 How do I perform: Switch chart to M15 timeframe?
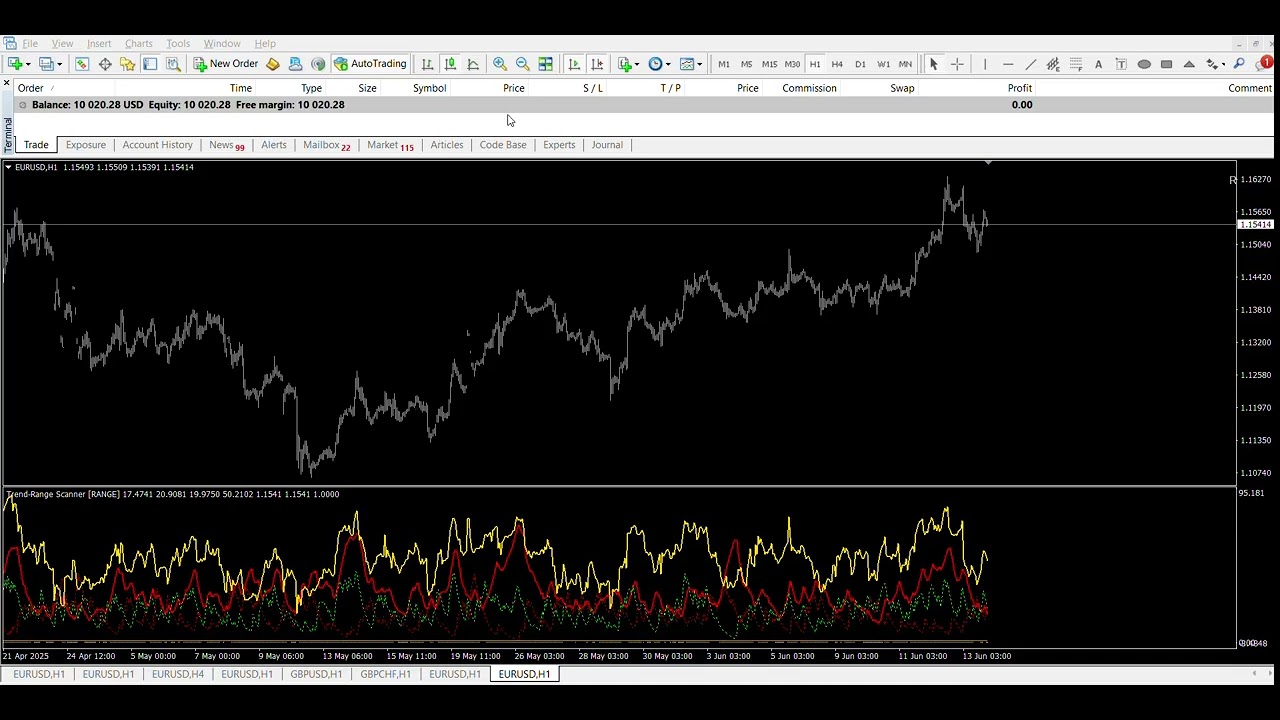(769, 64)
